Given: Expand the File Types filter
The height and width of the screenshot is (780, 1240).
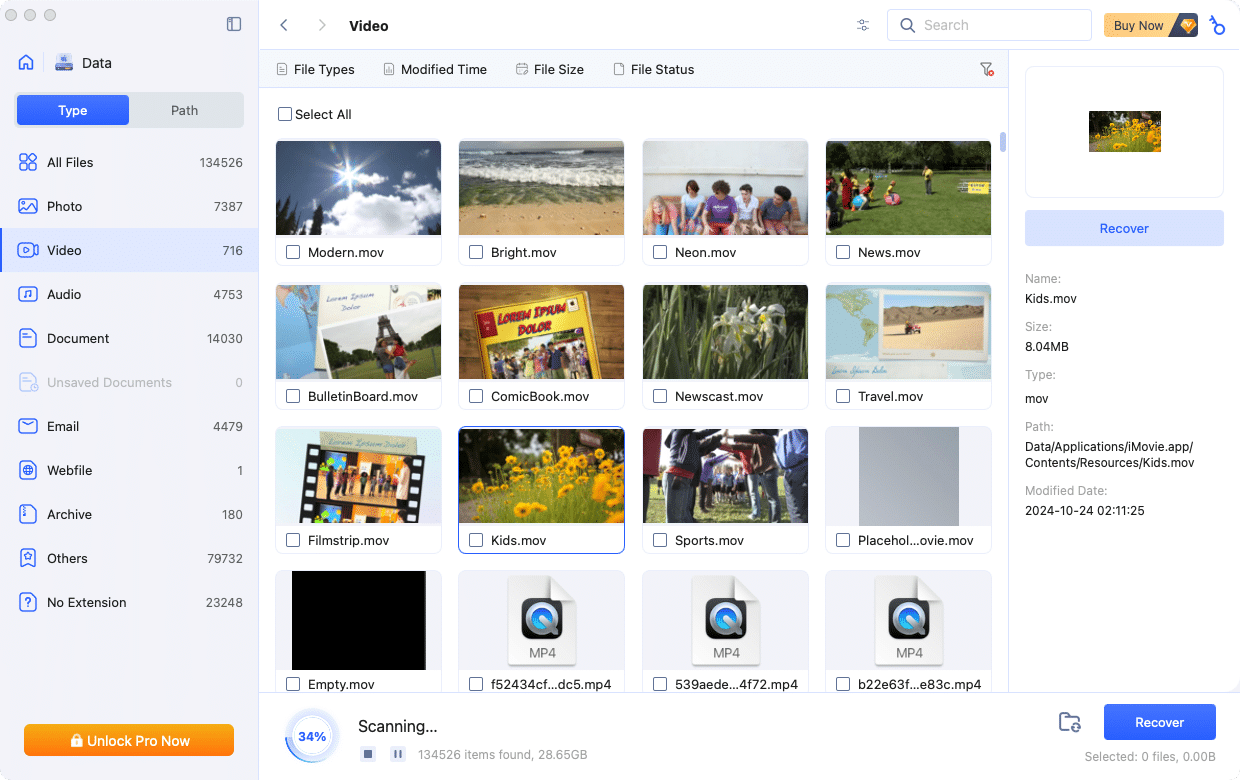Looking at the screenshot, I should (315, 69).
